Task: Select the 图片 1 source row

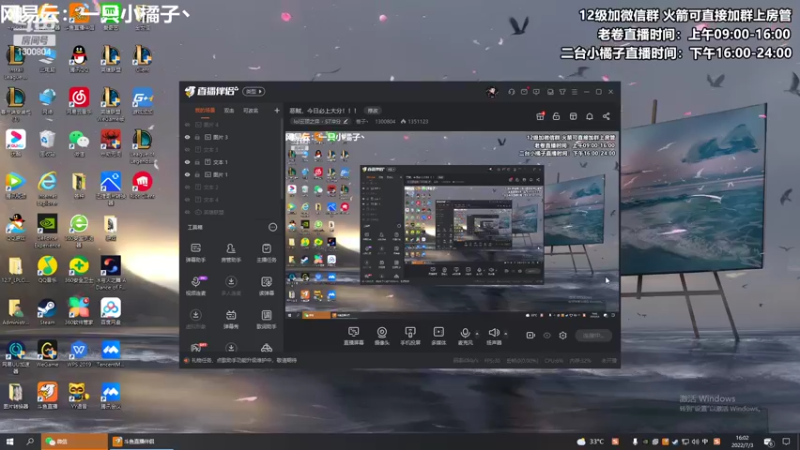Action: point(233,174)
